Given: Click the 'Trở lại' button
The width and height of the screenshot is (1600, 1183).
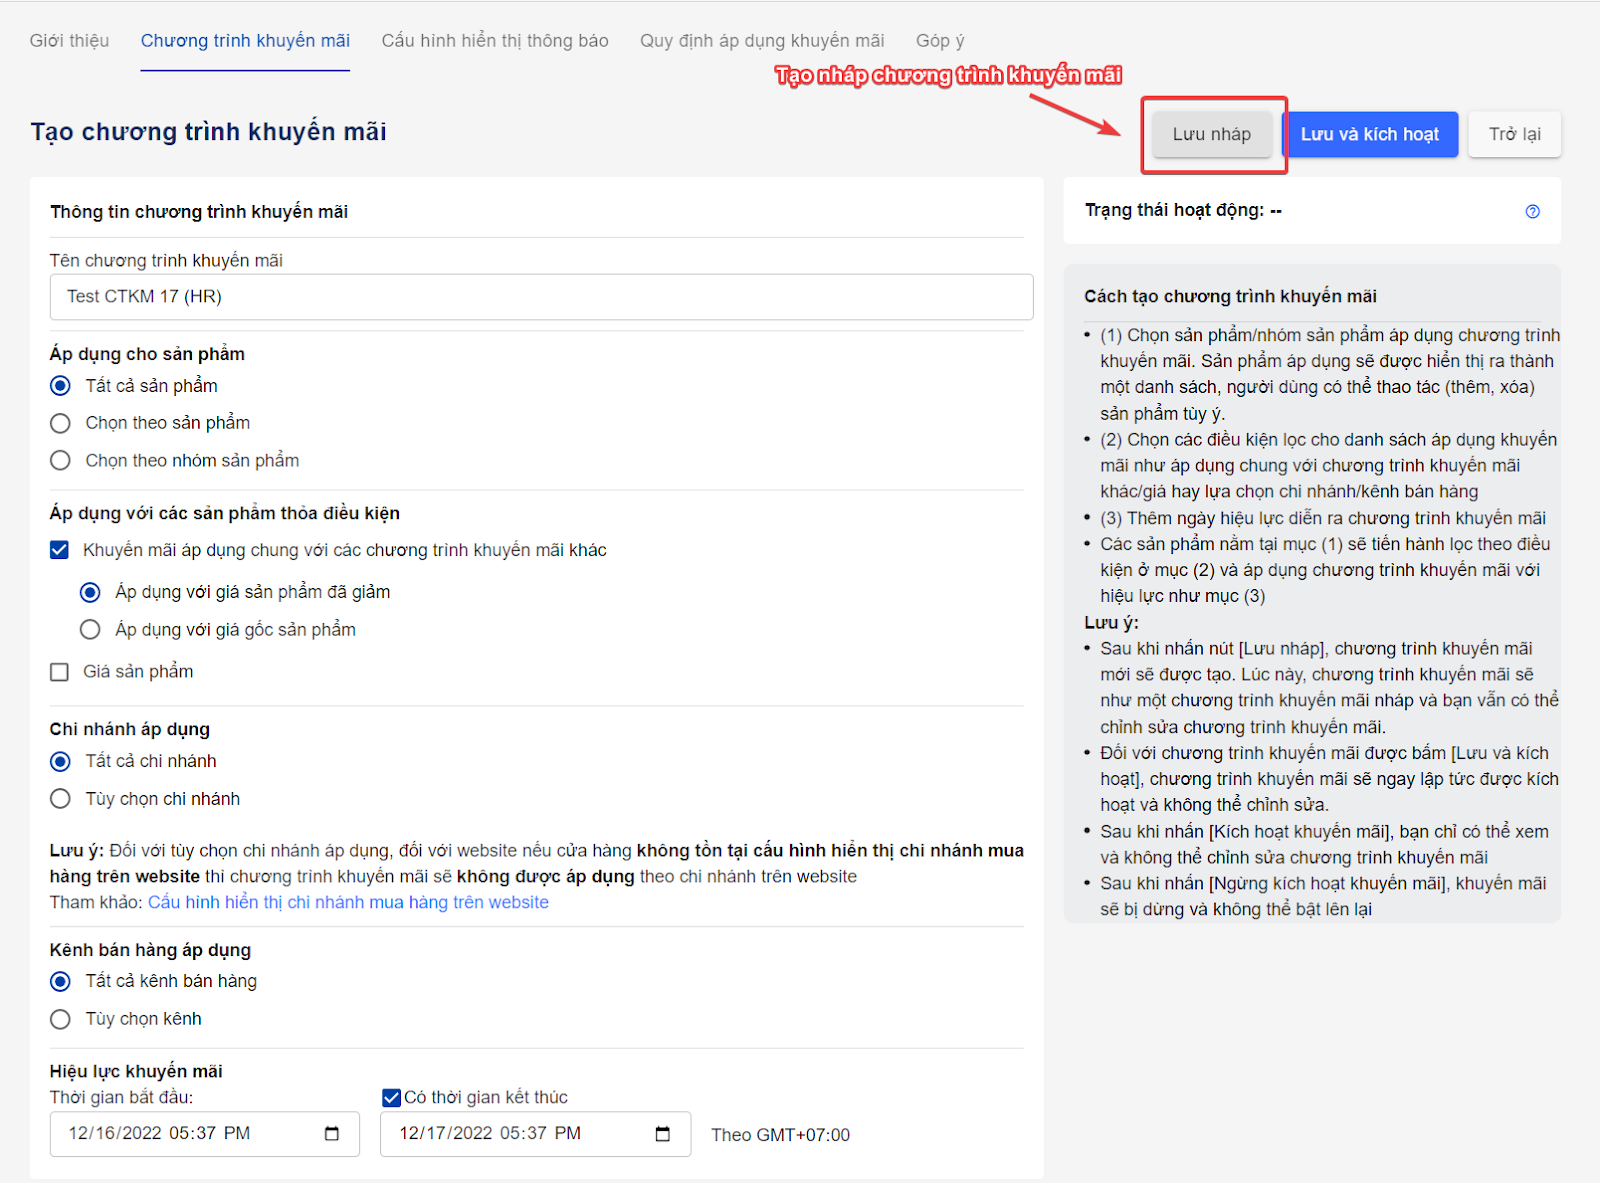Looking at the screenshot, I should 1514,134.
